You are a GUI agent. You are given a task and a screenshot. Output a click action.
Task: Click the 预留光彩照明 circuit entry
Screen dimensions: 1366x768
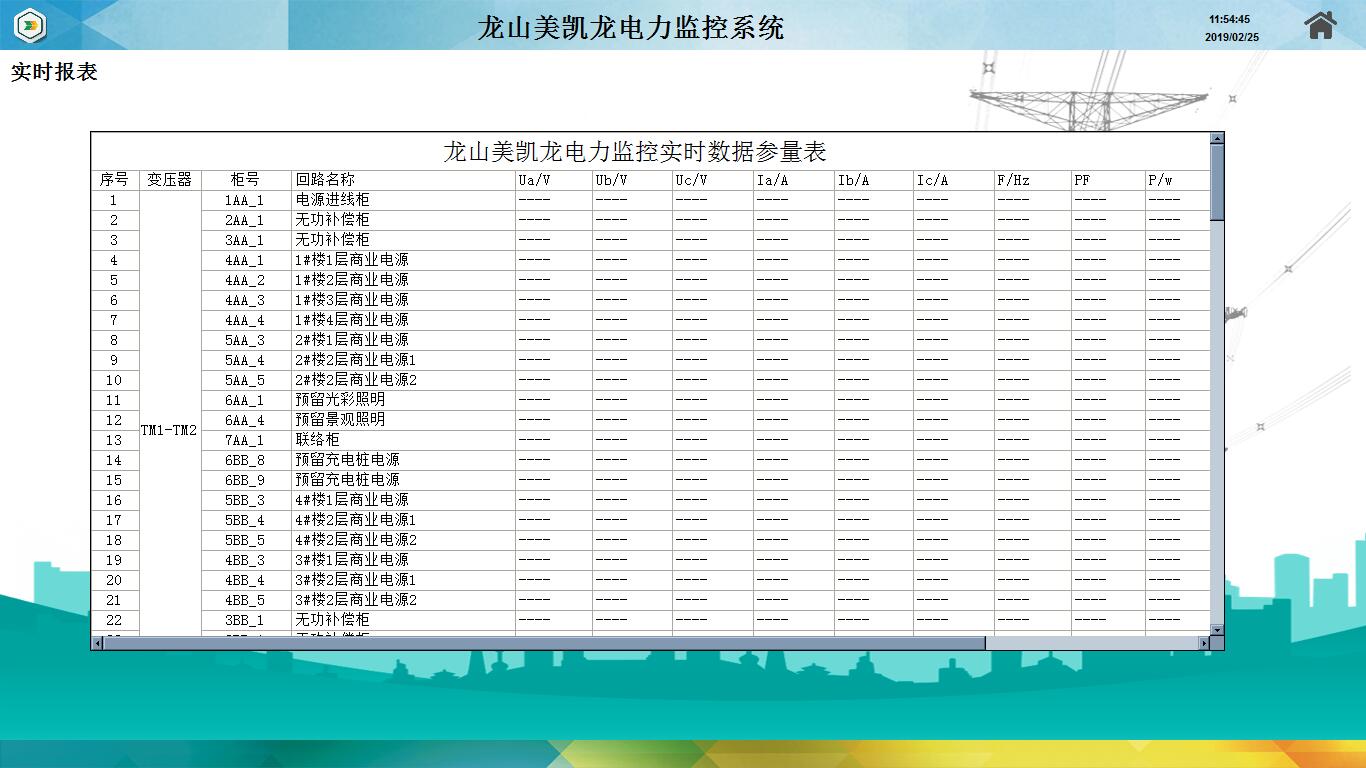[x=340, y=400]
